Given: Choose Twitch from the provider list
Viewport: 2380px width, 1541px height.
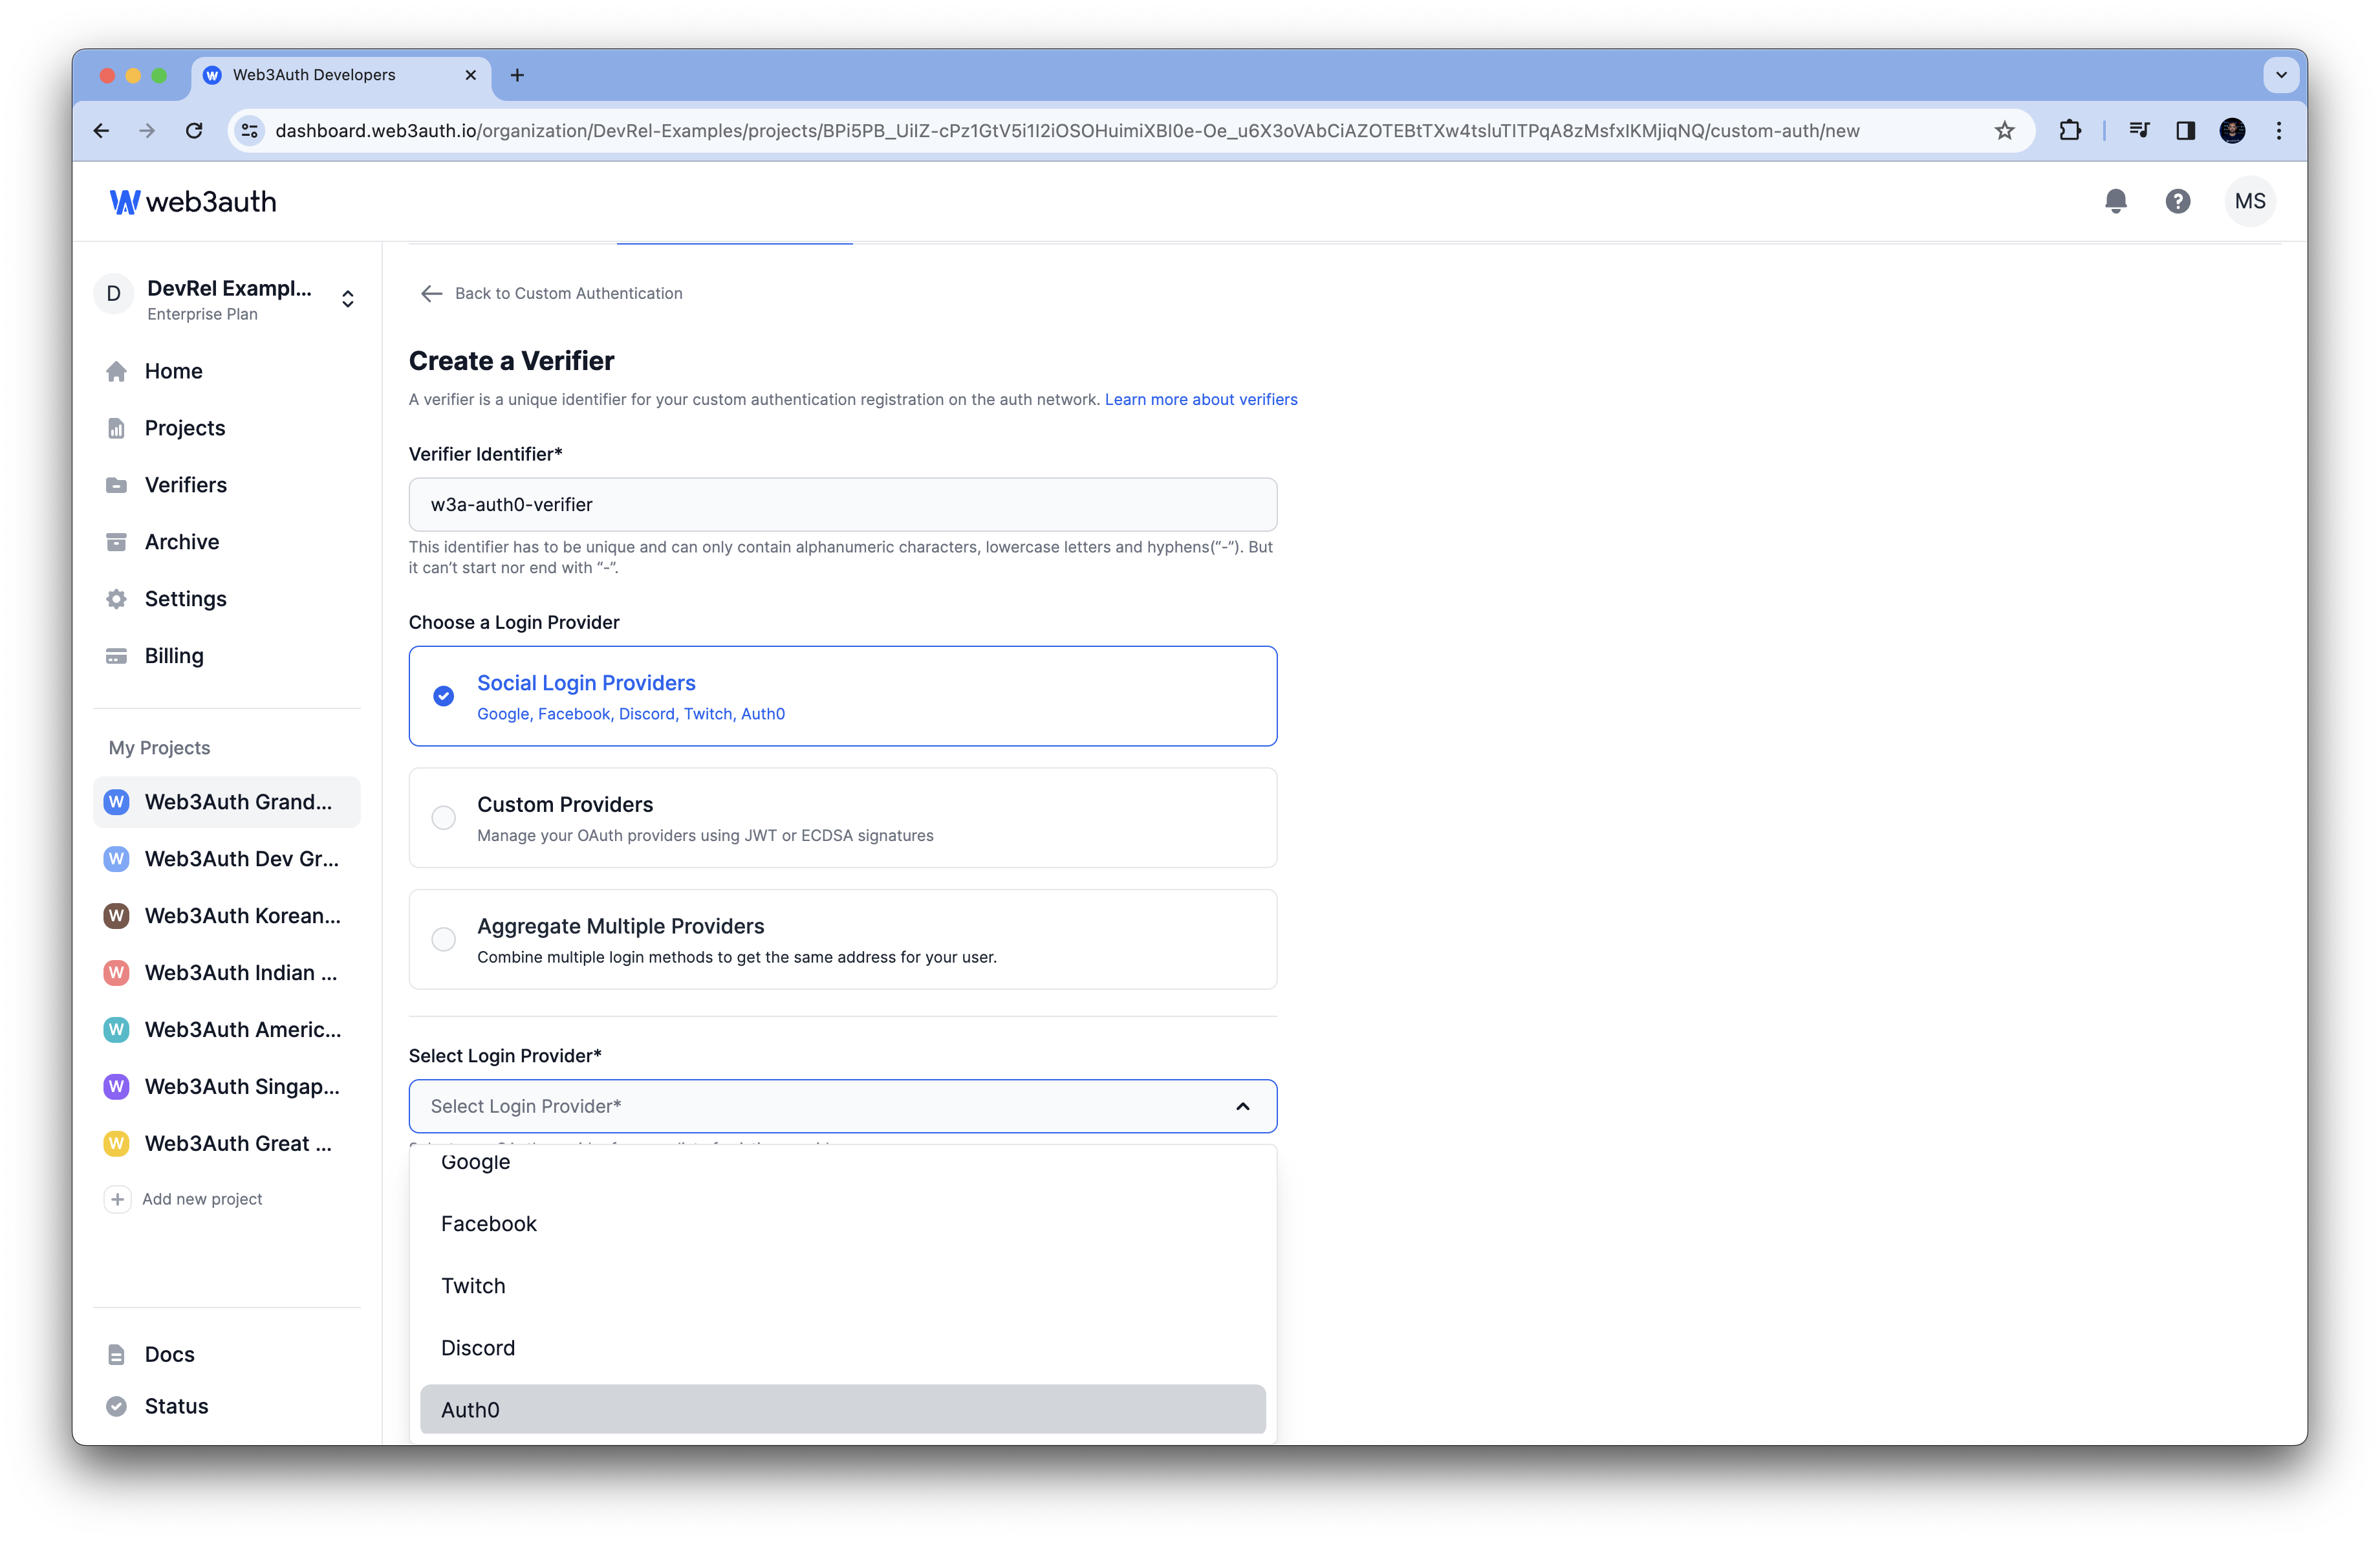Looking at the screenshot, I should [842, 1286].
